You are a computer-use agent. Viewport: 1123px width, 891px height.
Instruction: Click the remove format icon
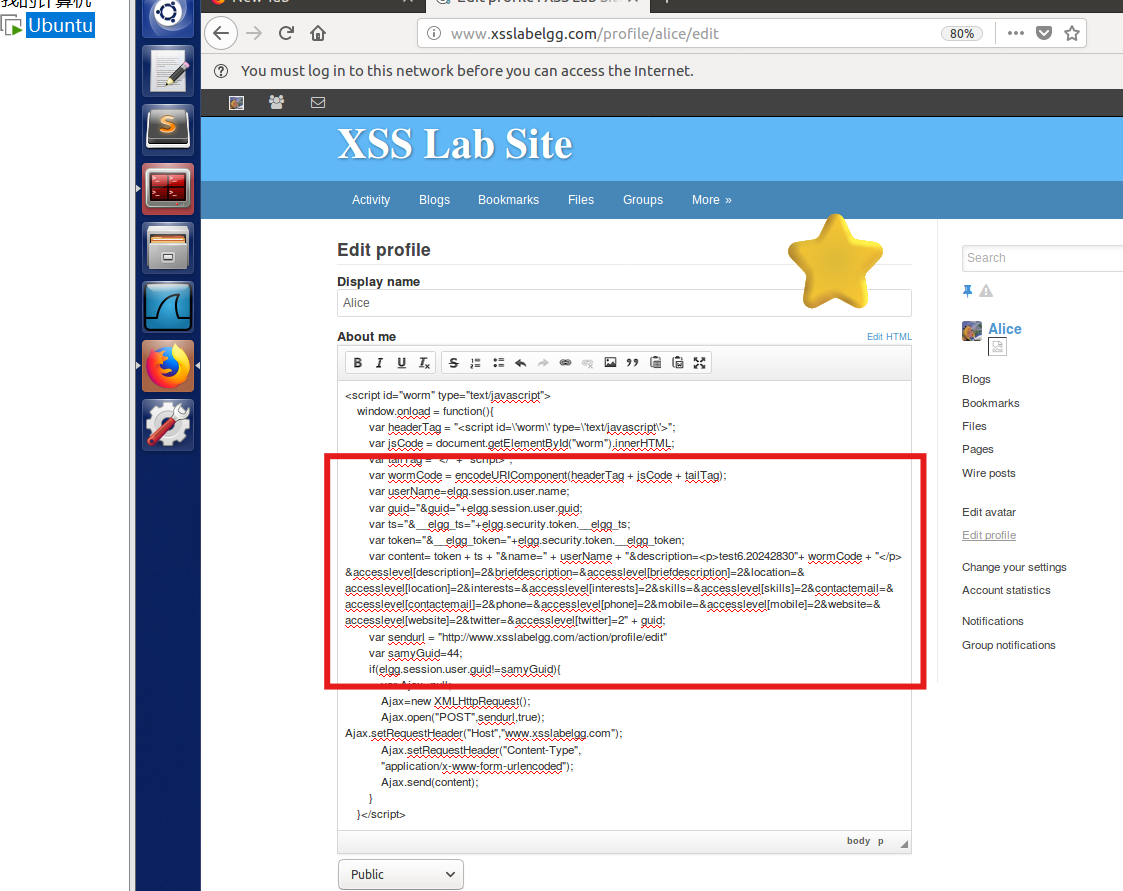[x=424, y=362]
